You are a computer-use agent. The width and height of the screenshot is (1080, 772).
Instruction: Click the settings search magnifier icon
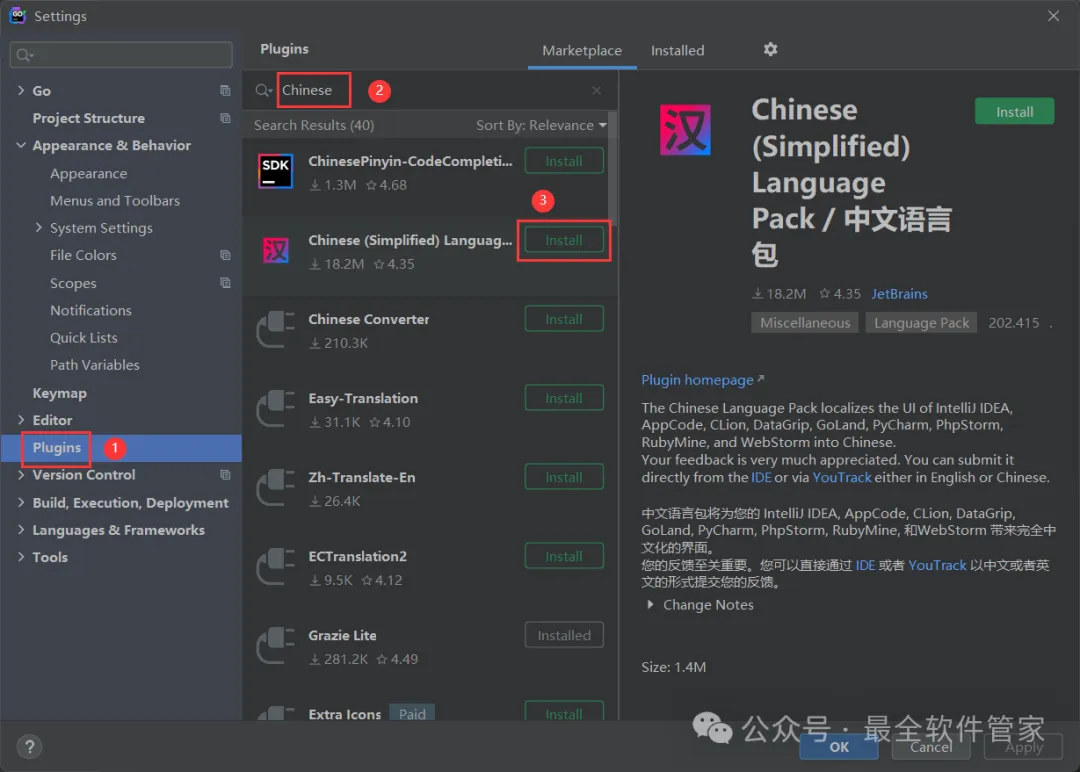(x=24, y=55)
